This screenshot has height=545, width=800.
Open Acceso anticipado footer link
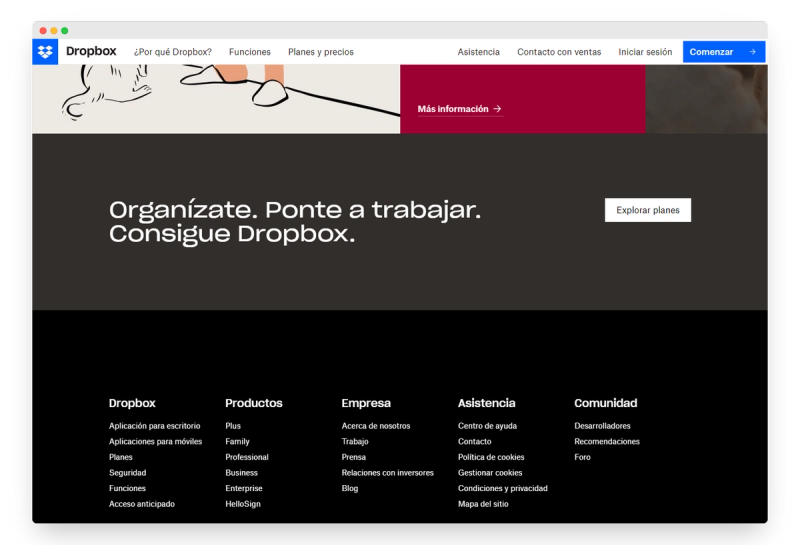click(x=142, y=504)
